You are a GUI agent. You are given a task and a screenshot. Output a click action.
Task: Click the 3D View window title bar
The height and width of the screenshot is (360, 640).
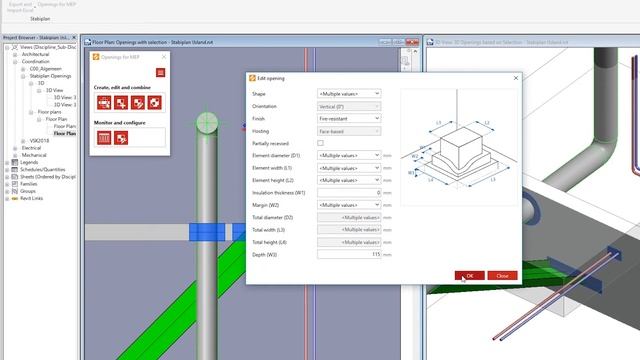pyautogui.click(x=533, y=42)
